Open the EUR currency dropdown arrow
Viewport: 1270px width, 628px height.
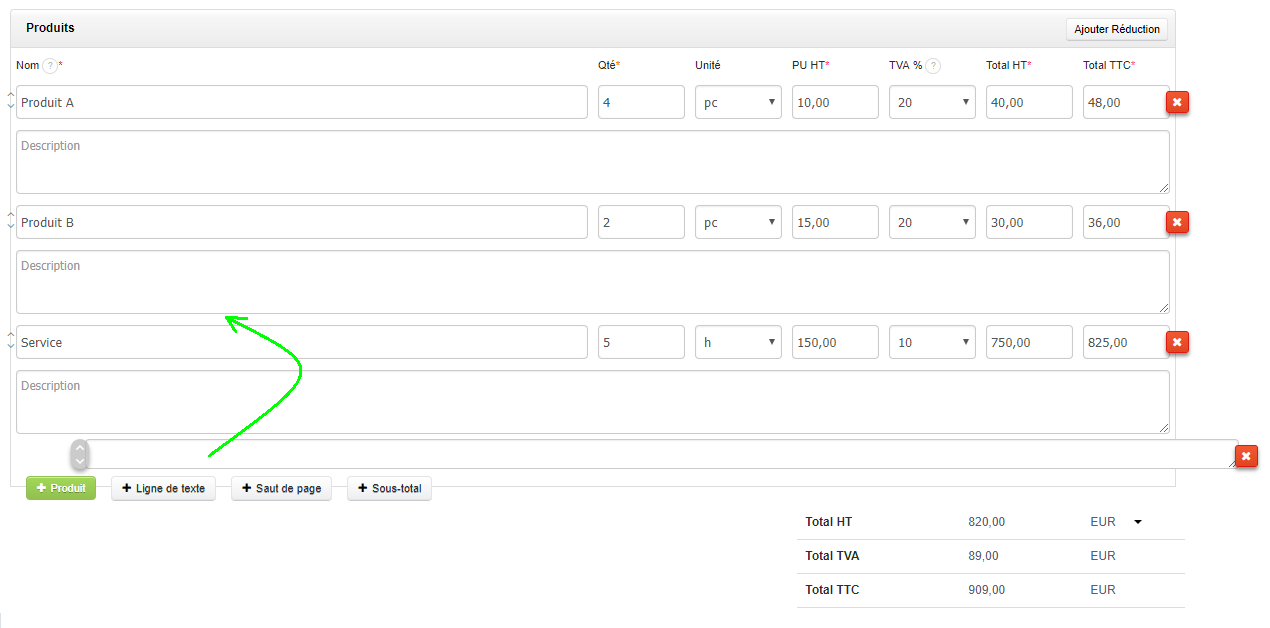[x=1137, y=522]
